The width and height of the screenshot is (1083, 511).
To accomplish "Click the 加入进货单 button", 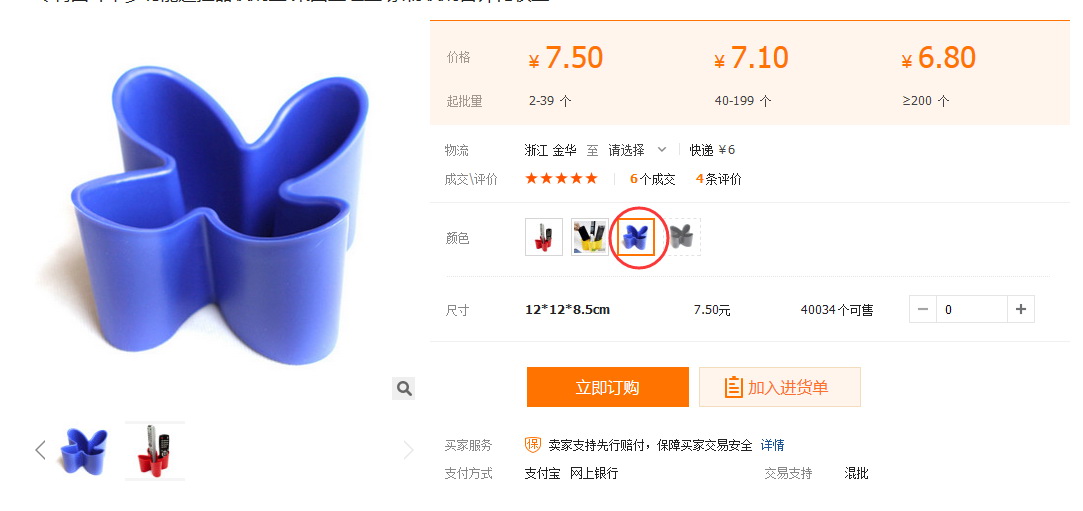I will pos(780,387).
